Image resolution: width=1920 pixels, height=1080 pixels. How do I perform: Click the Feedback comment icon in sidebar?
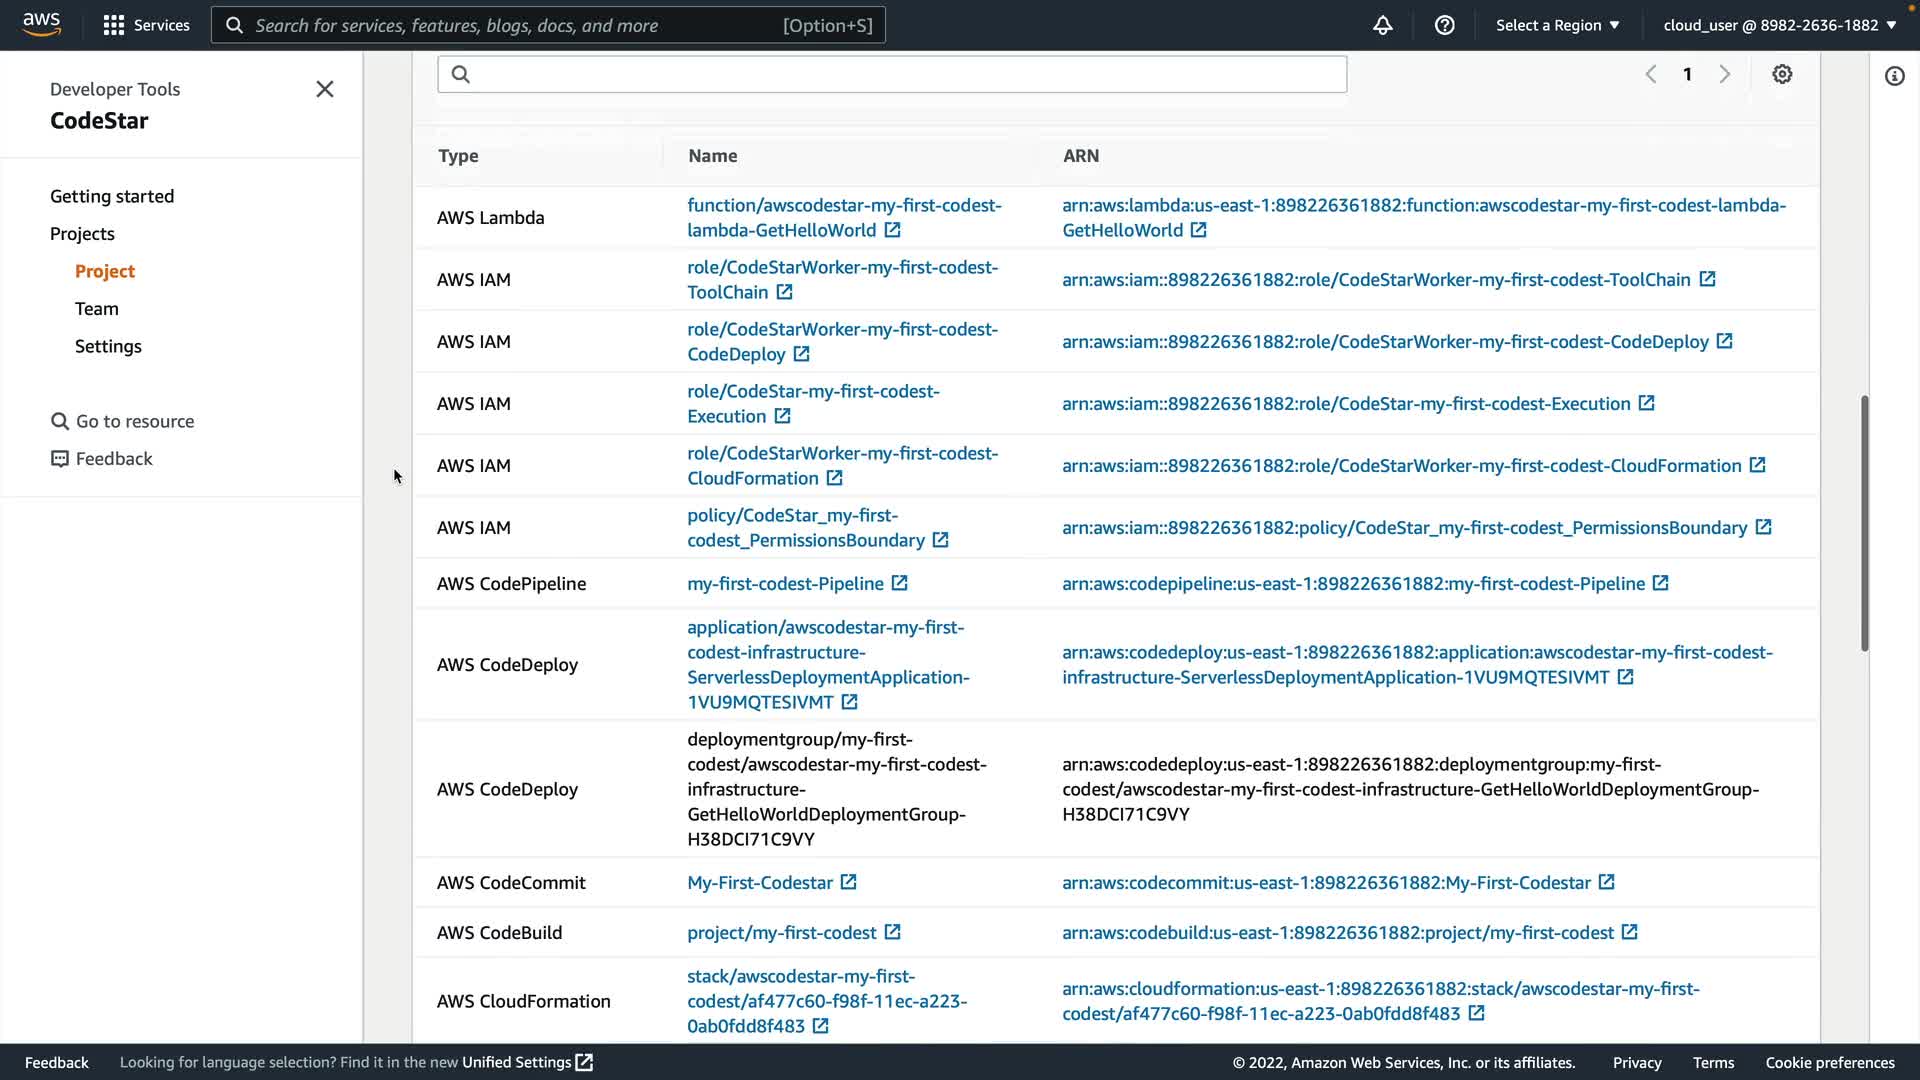point(60,459)
